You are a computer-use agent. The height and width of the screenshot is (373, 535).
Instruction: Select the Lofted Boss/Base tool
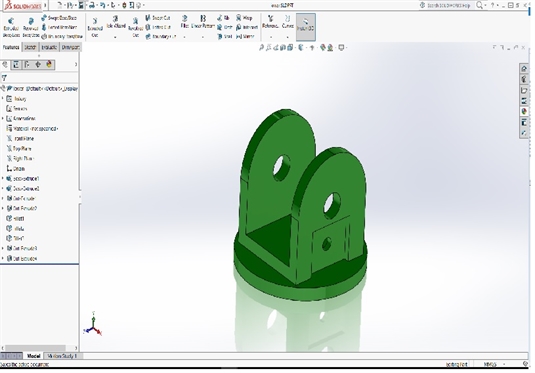(x=59, y=27)
